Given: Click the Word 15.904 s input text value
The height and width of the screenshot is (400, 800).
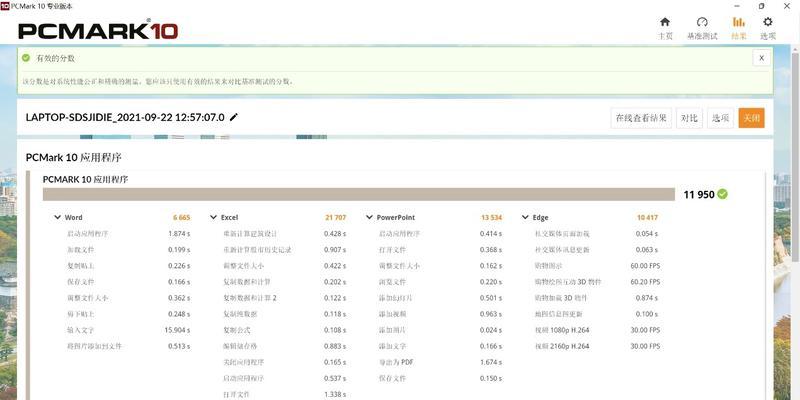Looking at the screenshot, I should pos(177,330).
